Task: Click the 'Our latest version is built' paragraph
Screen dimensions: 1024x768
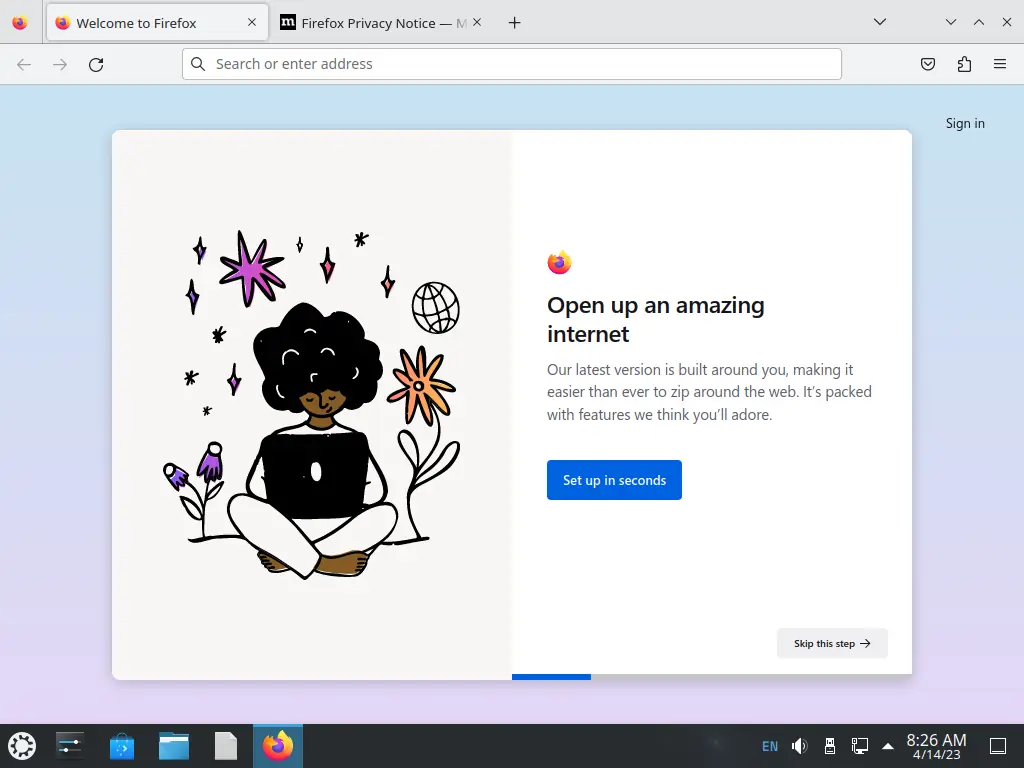Action: (x=709, y=392)
